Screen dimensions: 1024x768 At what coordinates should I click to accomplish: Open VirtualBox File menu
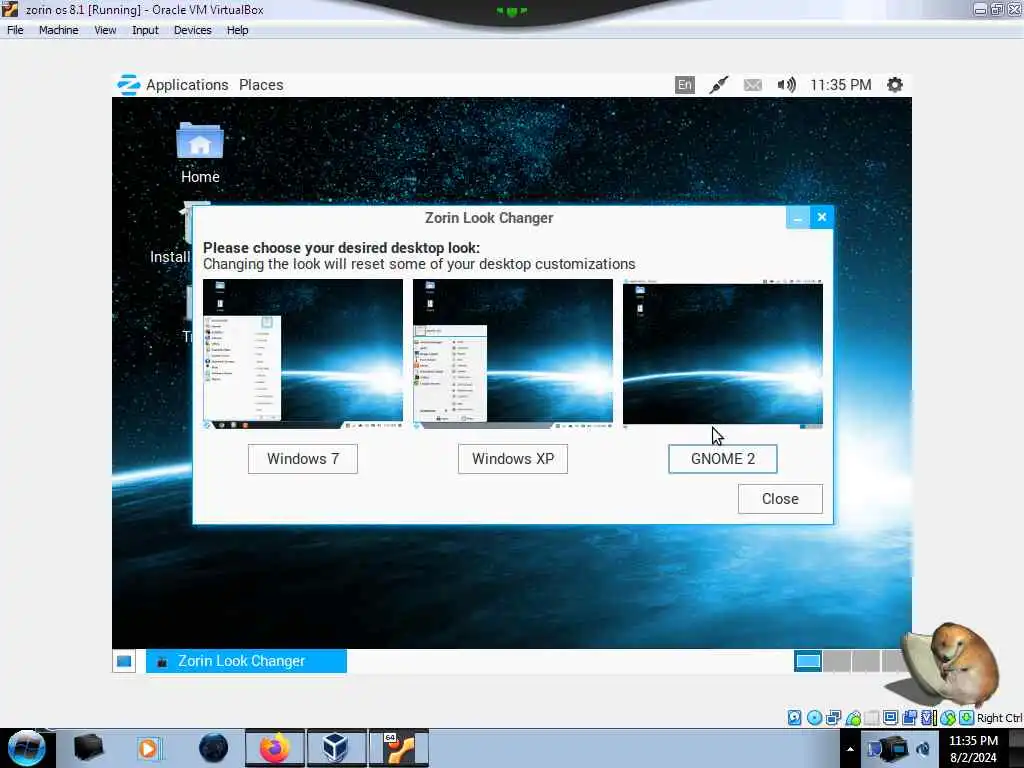tap(15, 30)
